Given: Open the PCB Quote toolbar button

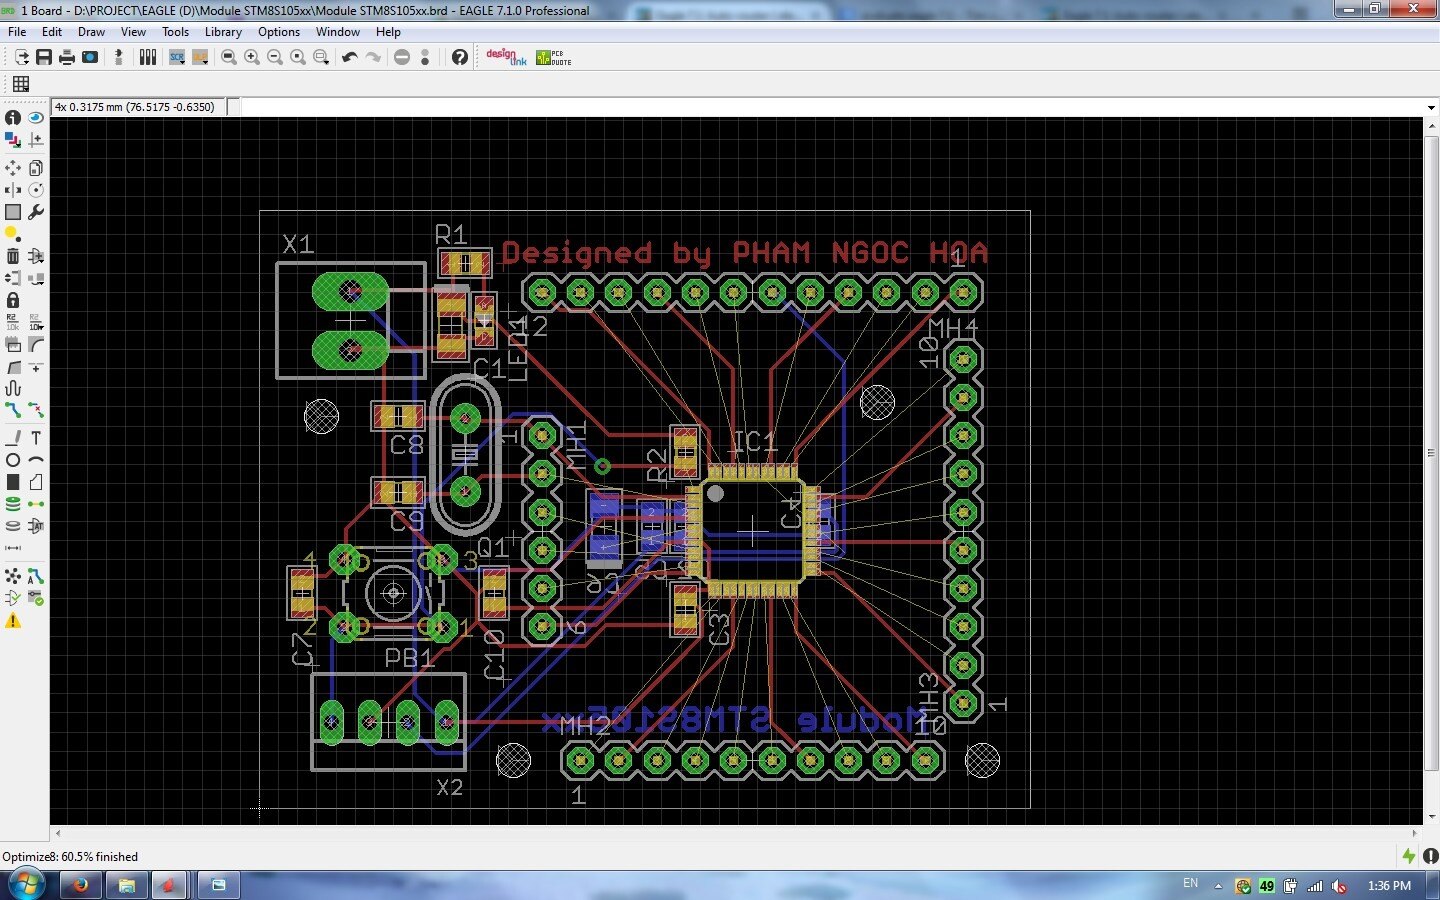Looking at the screenshot, I should 553,58.
